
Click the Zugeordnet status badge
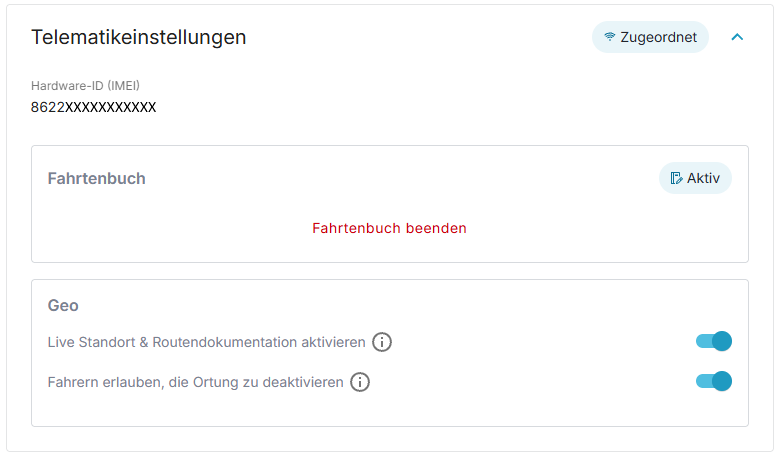650,37
